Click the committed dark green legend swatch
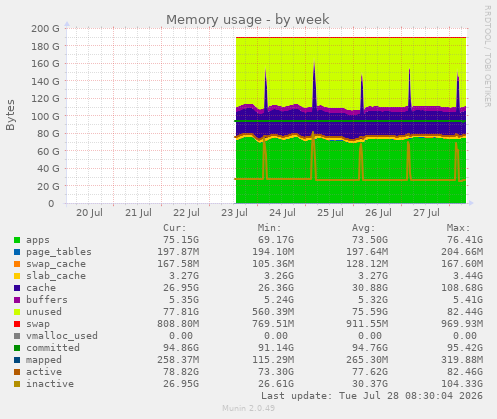The image size is (497, 419). pyautogui.click(x=17, y=348)
